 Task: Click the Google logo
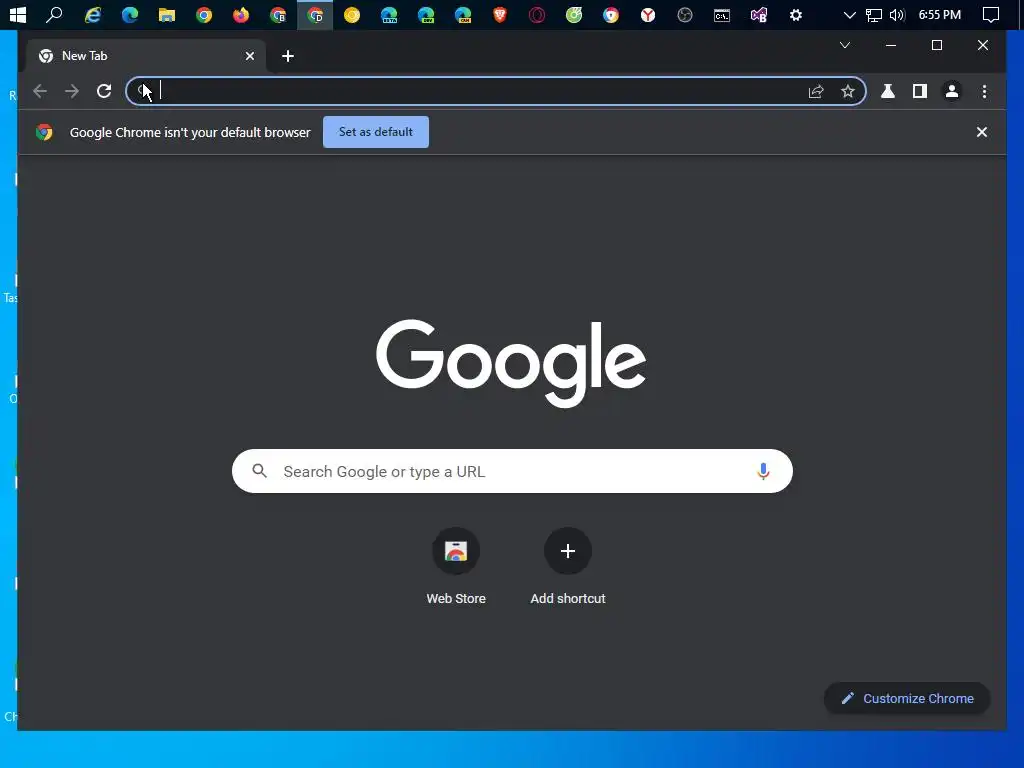click(x=511, y=362)
